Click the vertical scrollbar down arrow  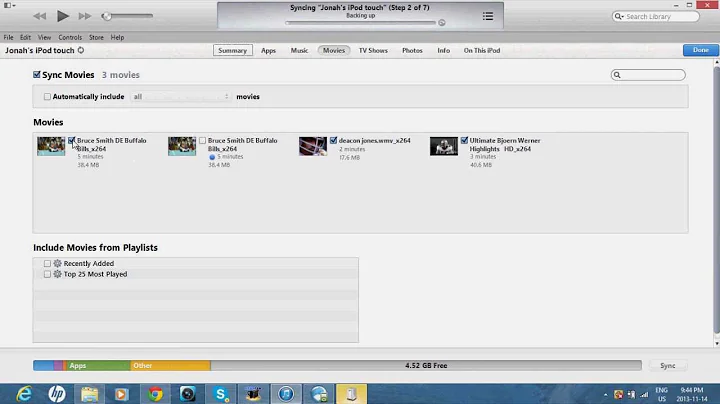[716, 343]
